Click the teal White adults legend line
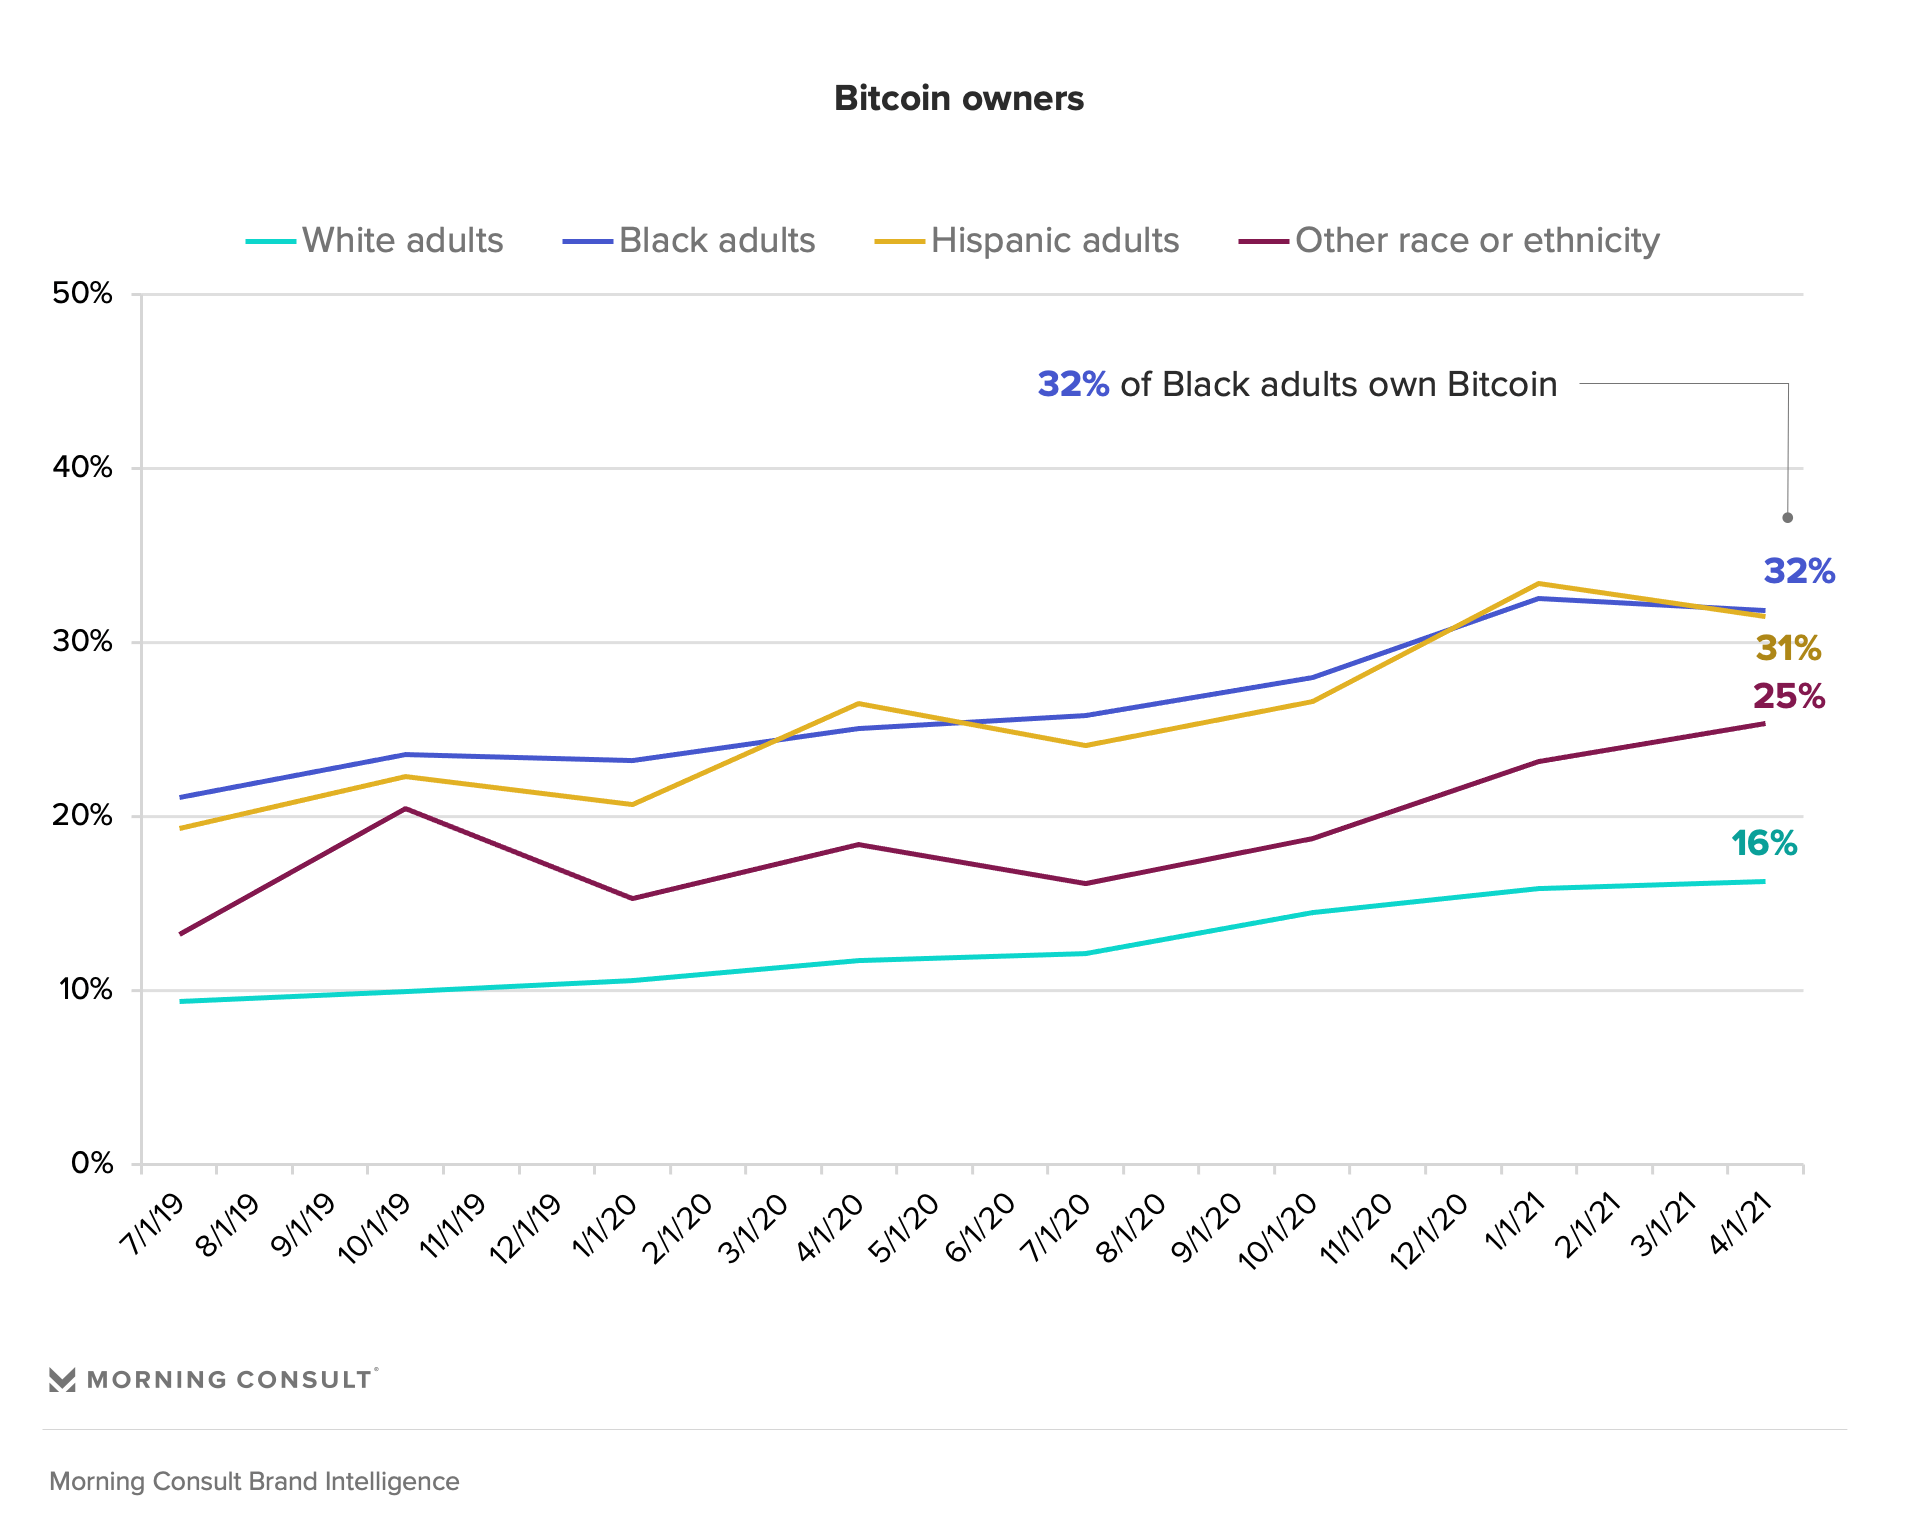Image resolution: width=1920 pixels, height=1536 pixels. click(x=271, y=241)
